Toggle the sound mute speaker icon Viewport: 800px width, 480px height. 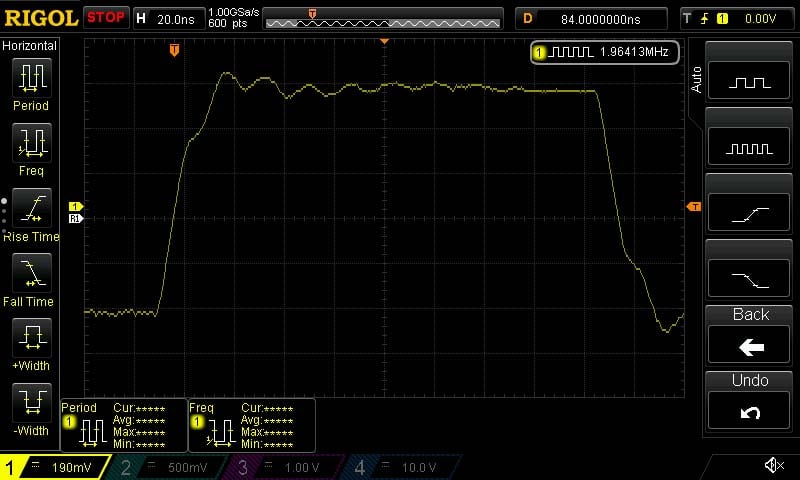tap(773, 465)
